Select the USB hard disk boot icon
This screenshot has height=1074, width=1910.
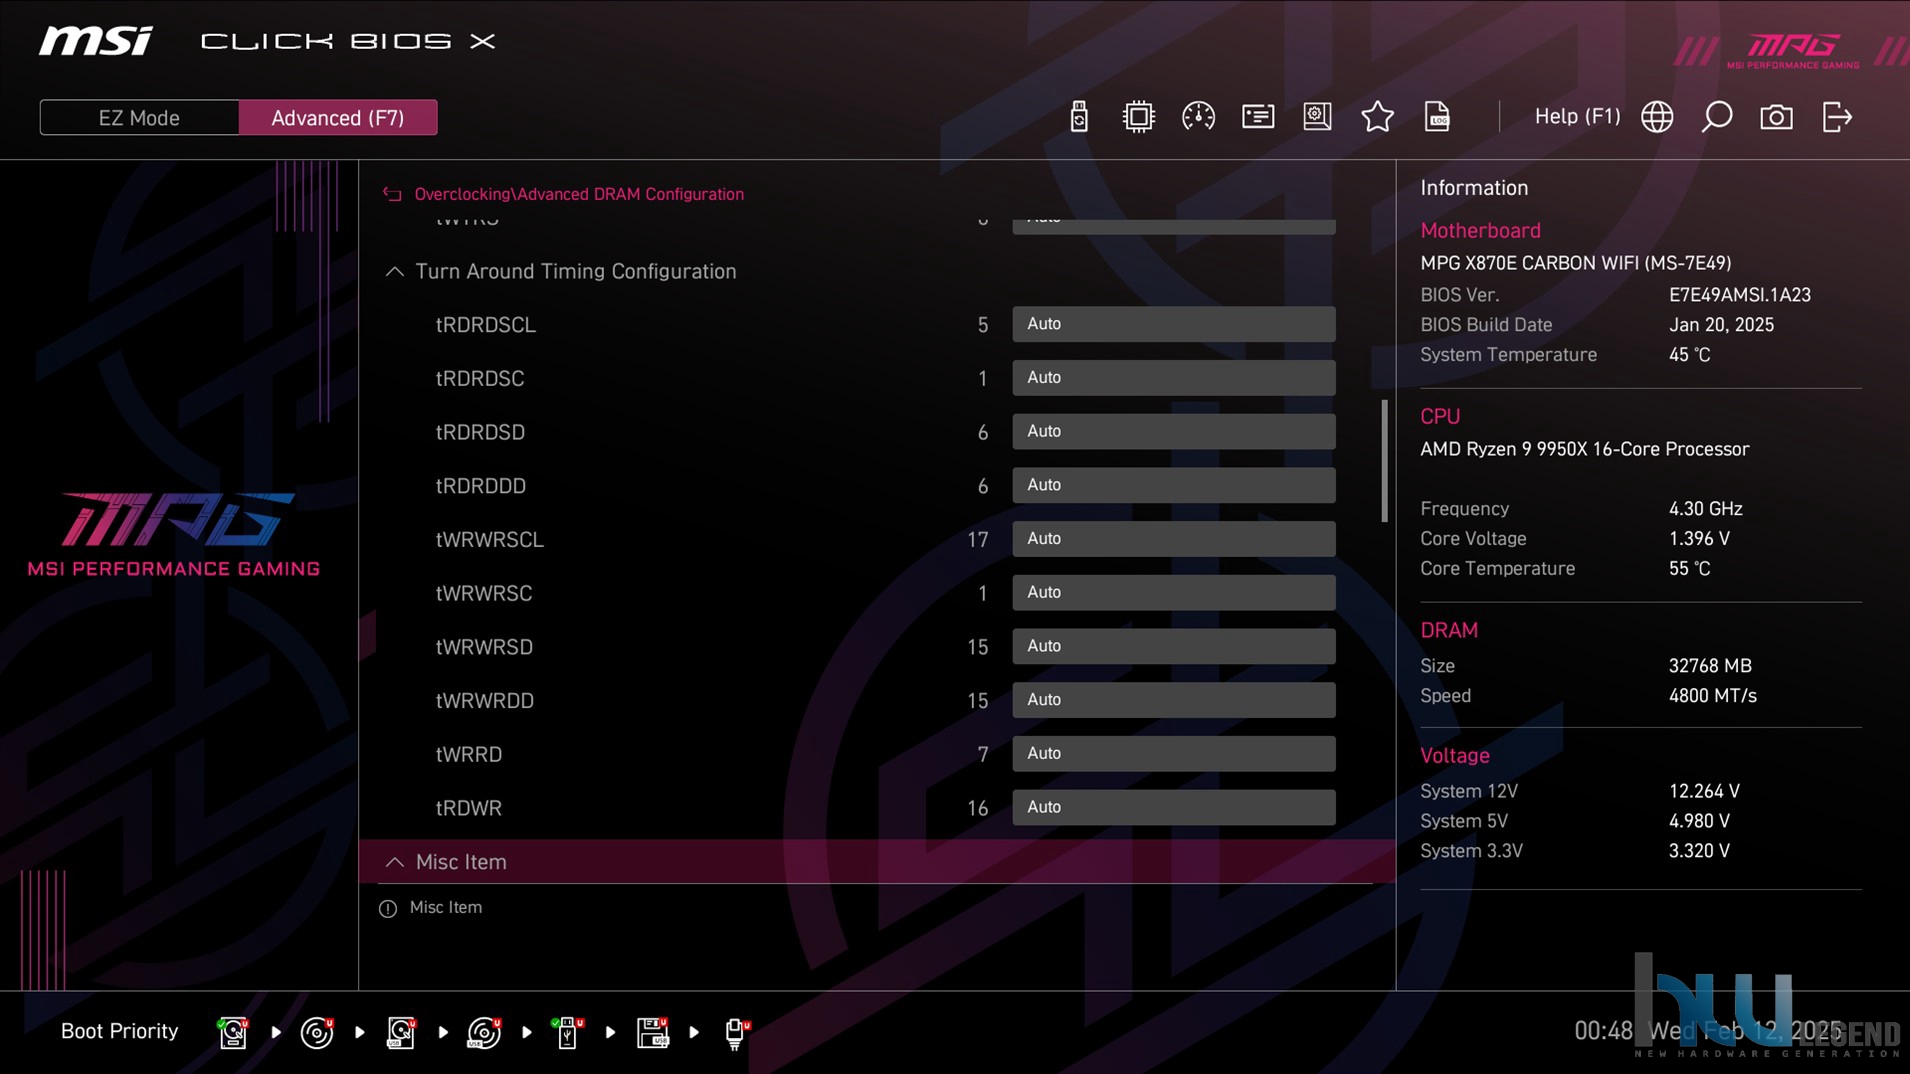[401, 1032]
